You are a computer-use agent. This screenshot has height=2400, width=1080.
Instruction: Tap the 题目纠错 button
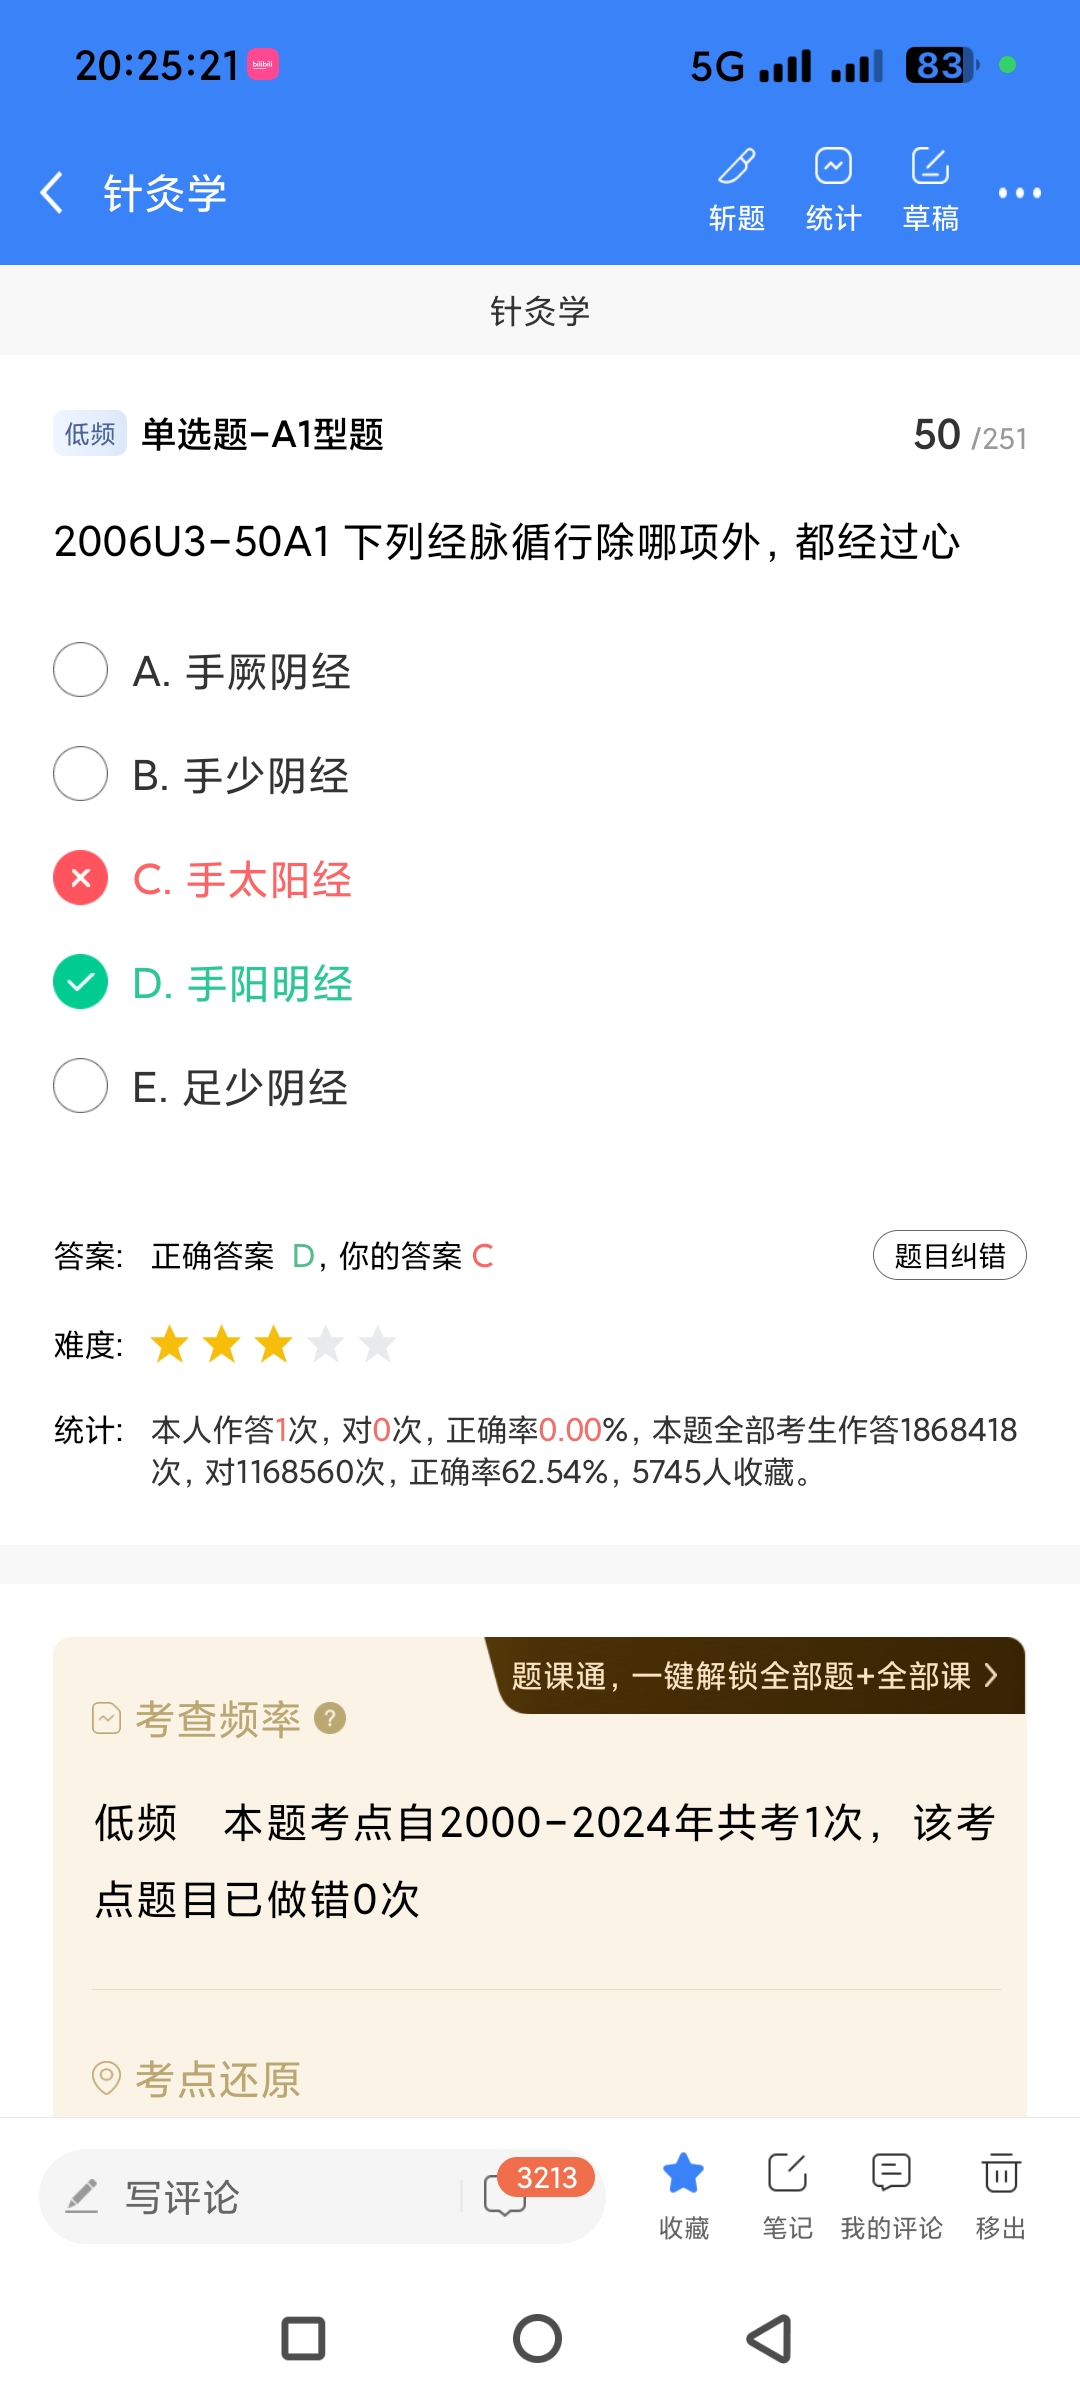click(x=949, y=1255)
